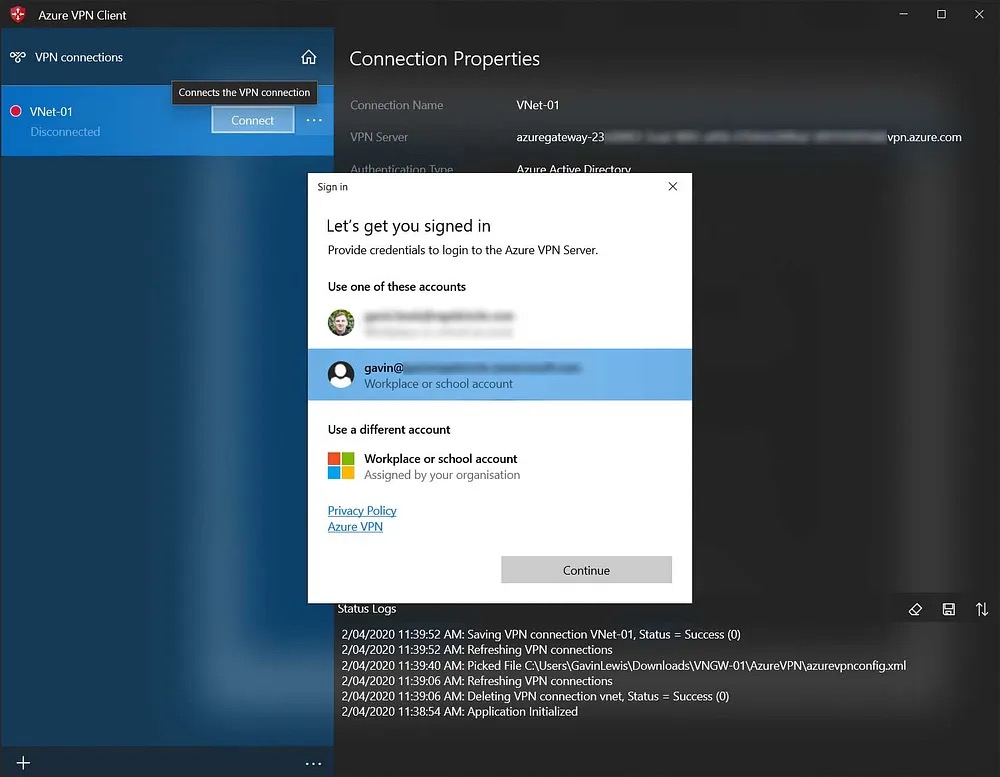Open the bottom-left panel ellipsis menu
Viewport: 1000px width, 777px height.
point(313,764)
